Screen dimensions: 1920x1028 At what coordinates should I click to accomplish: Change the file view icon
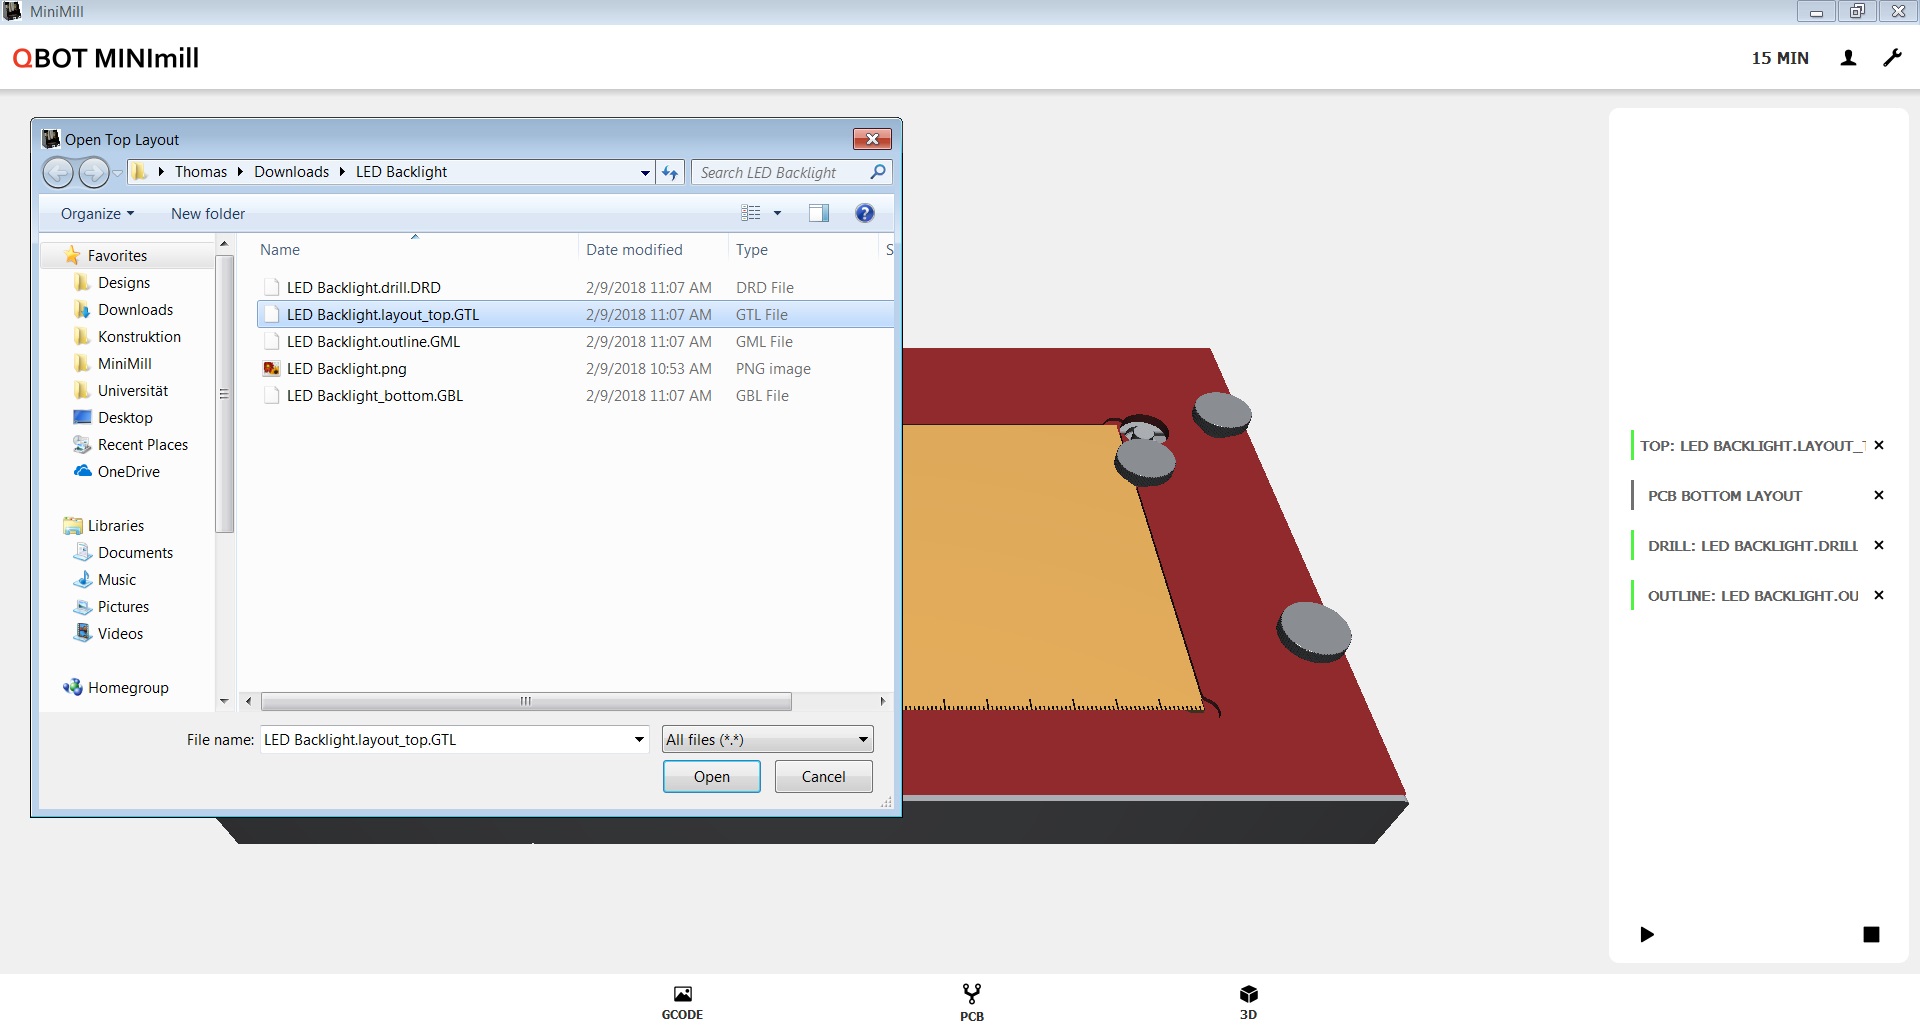(x=751, y=213)
